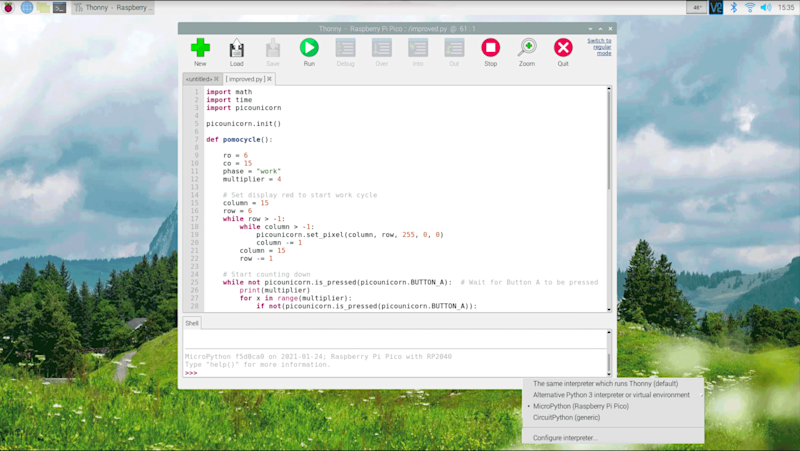800x451 pixels.
Task: Switch to the <untitled> editor tab
Action: pyautogui.click(x=199, y=79)
